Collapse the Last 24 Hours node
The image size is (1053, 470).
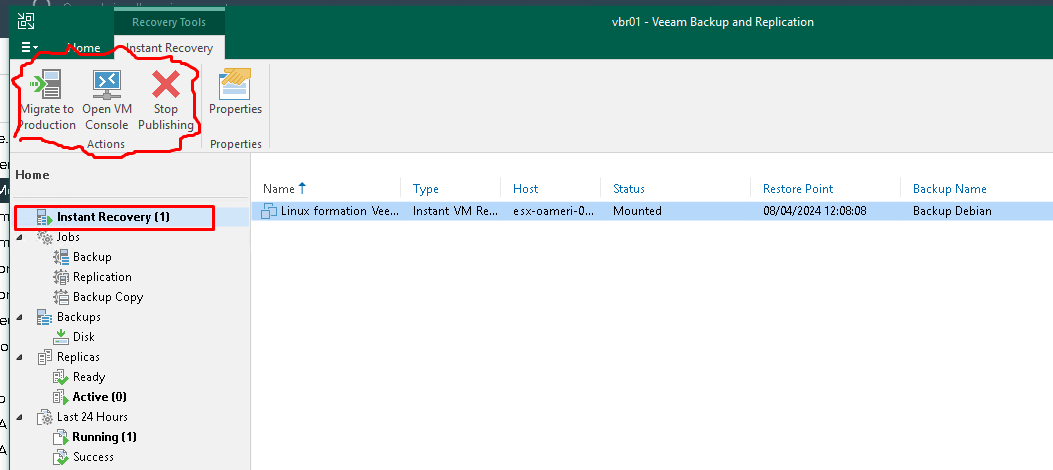[x=19, y=417]
